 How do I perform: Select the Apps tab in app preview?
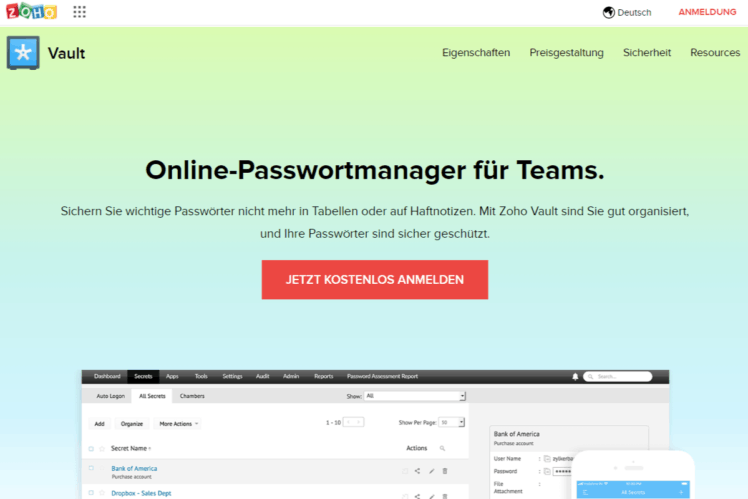[x=172, y=376]
